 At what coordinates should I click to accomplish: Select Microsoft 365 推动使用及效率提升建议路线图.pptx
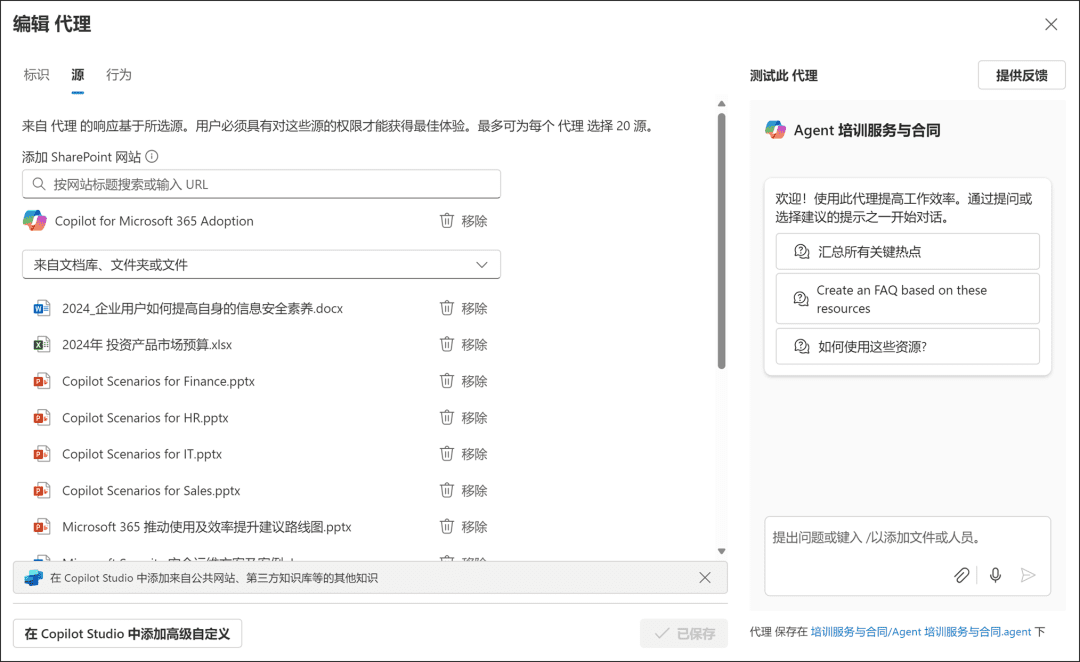pyautogui.click(x=207, y=527)
